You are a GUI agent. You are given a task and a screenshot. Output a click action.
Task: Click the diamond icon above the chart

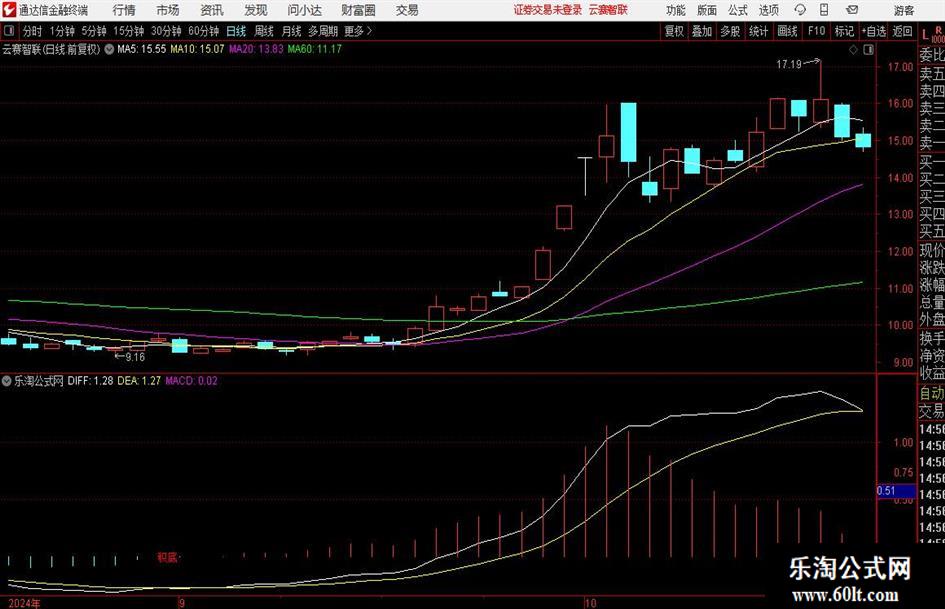(853, 50)
